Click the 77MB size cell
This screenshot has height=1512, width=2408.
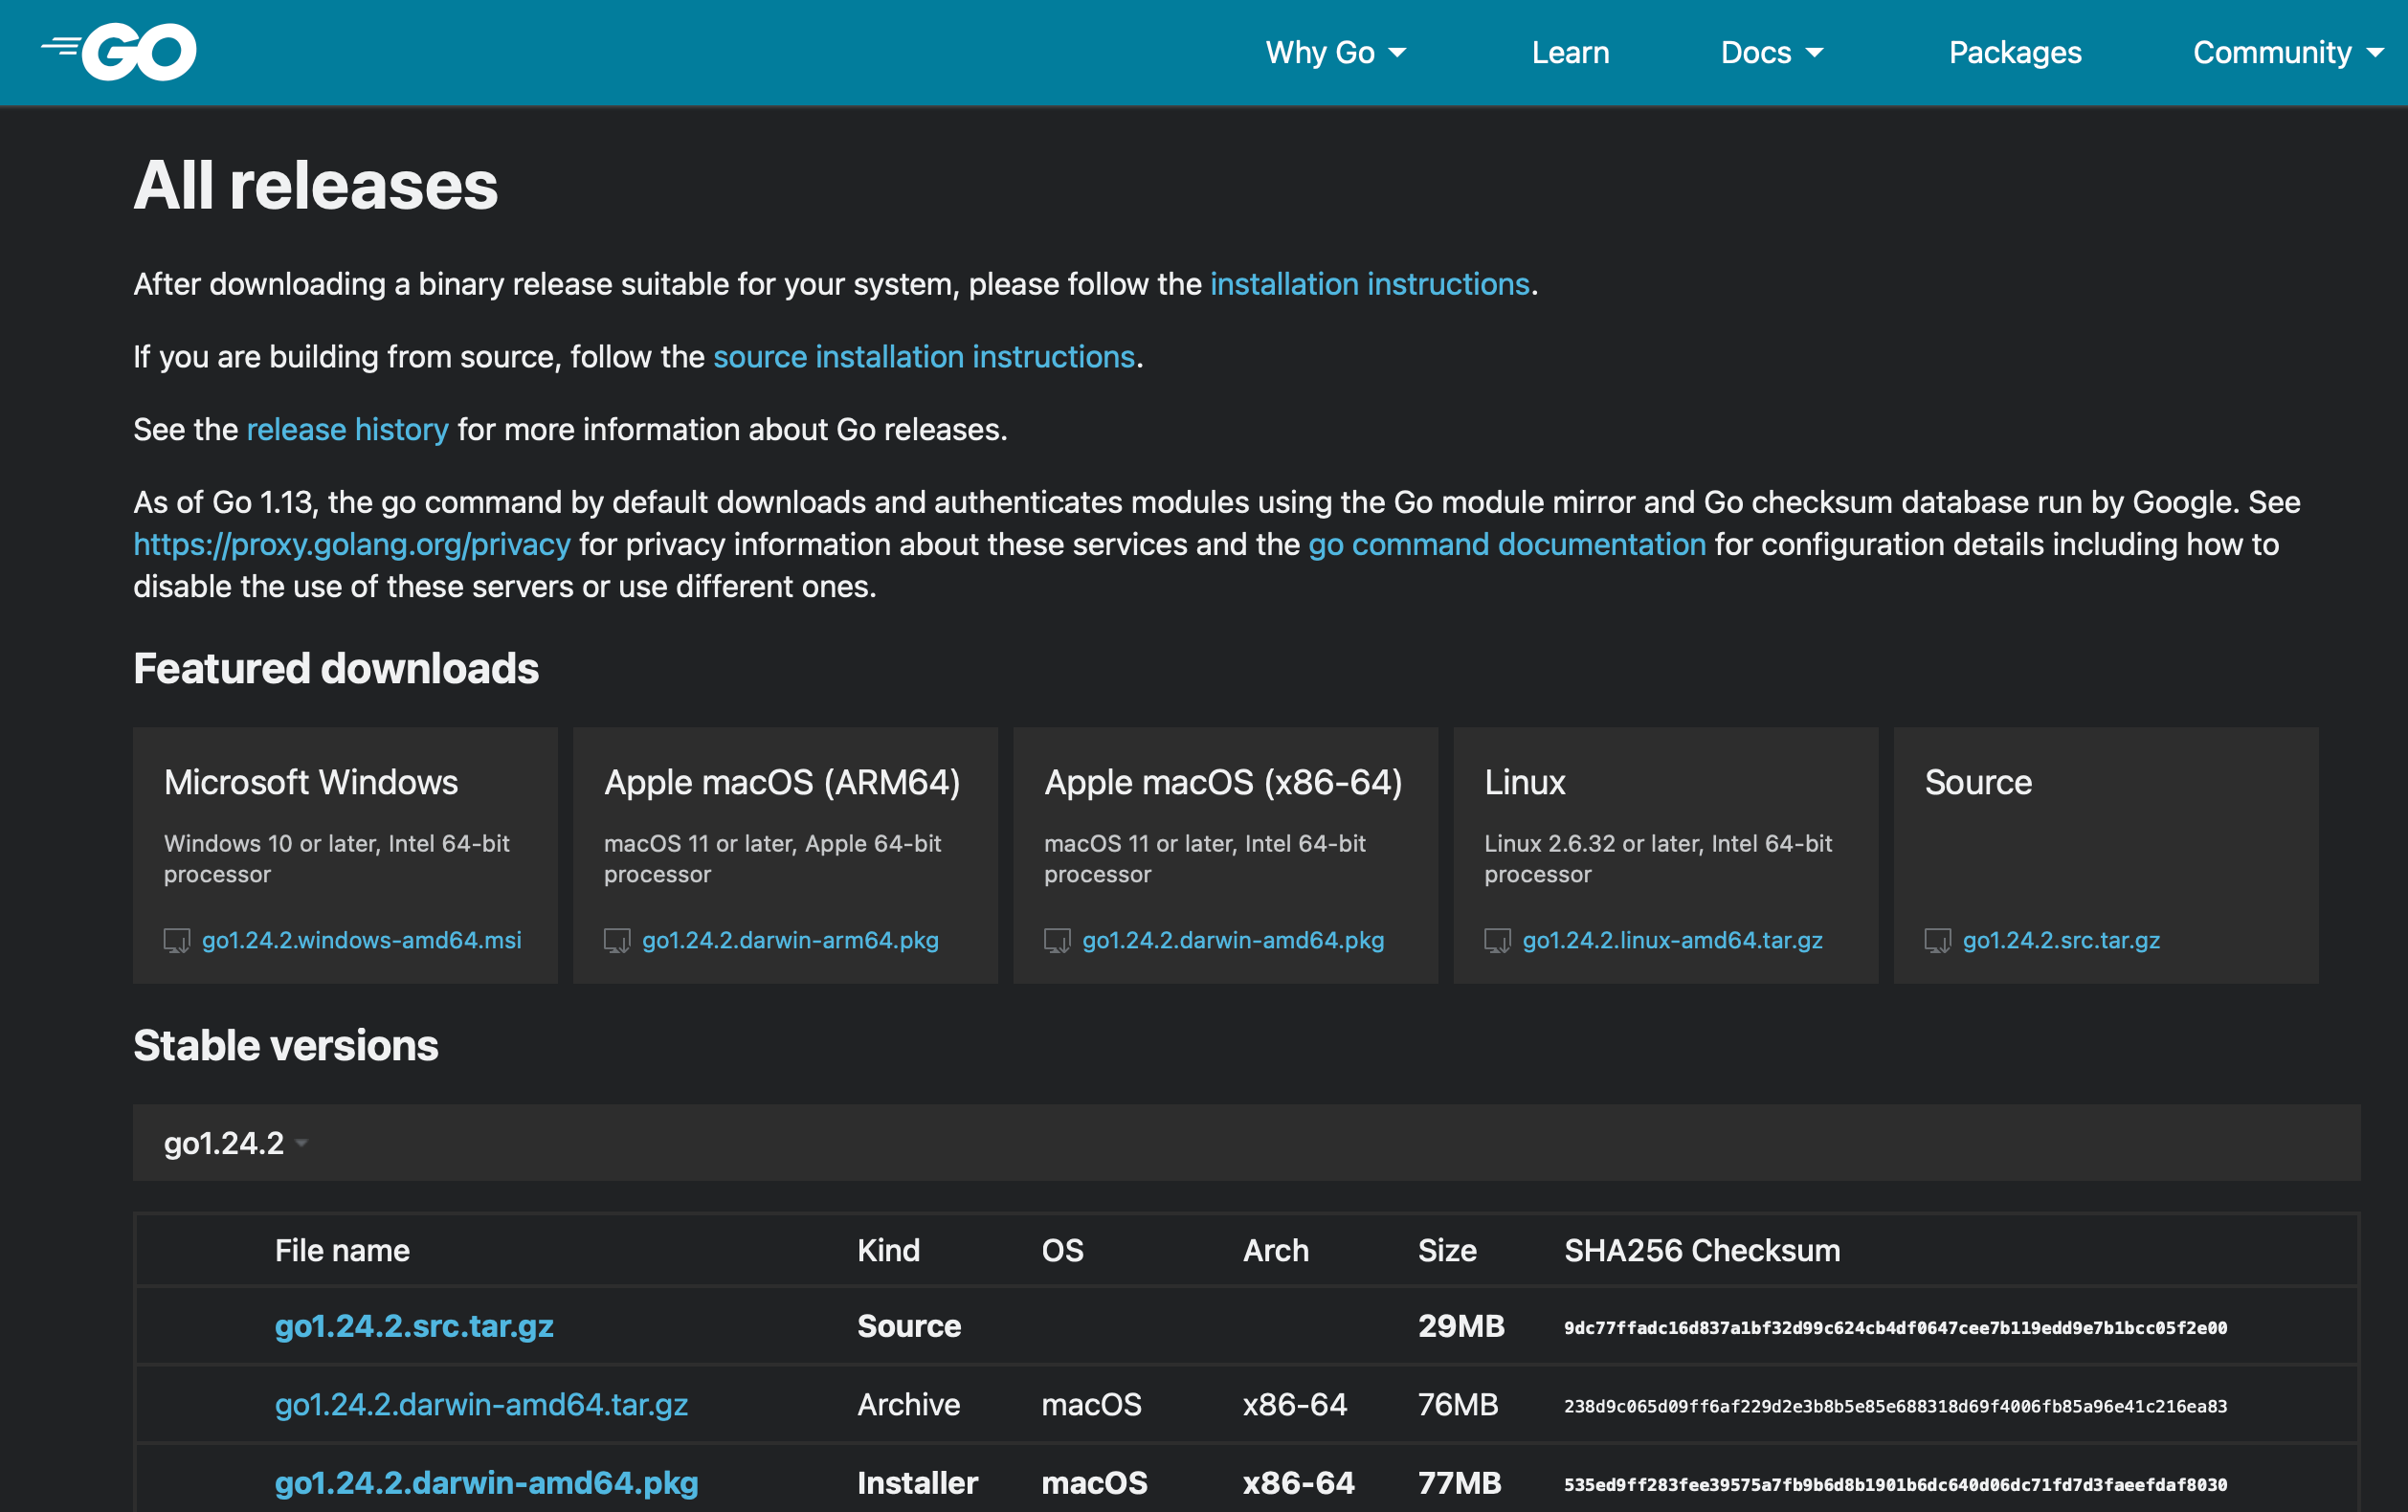[1459, 1483]
